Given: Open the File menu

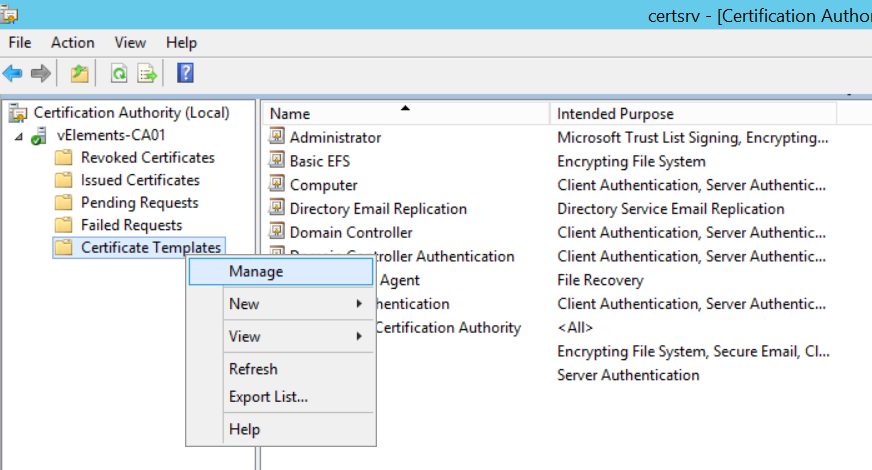Looking at the screenshot, I should coord(20,42).
